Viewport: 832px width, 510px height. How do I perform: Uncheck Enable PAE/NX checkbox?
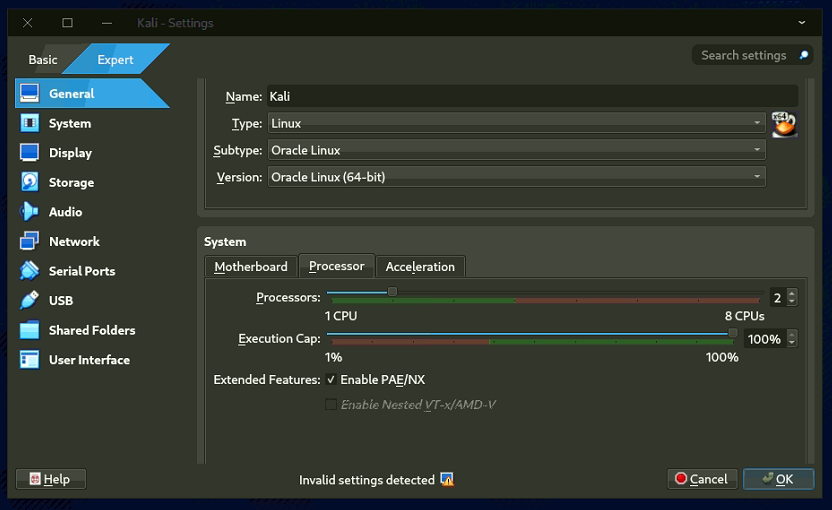click(331, 380)
